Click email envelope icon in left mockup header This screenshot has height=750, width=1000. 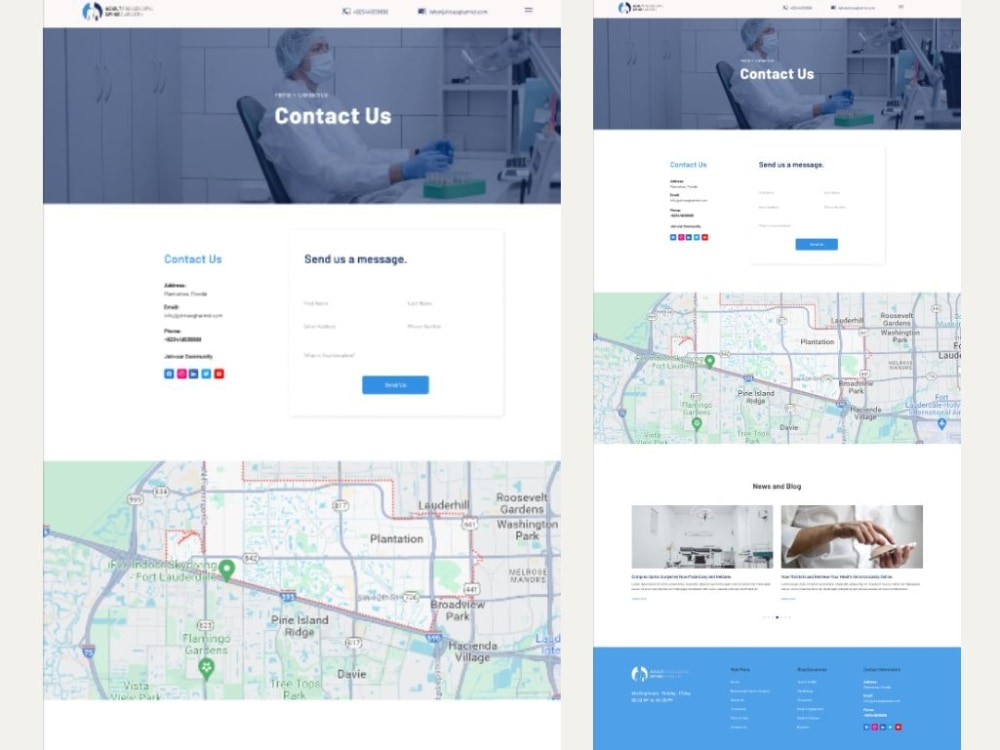click(x=422, y=11)
